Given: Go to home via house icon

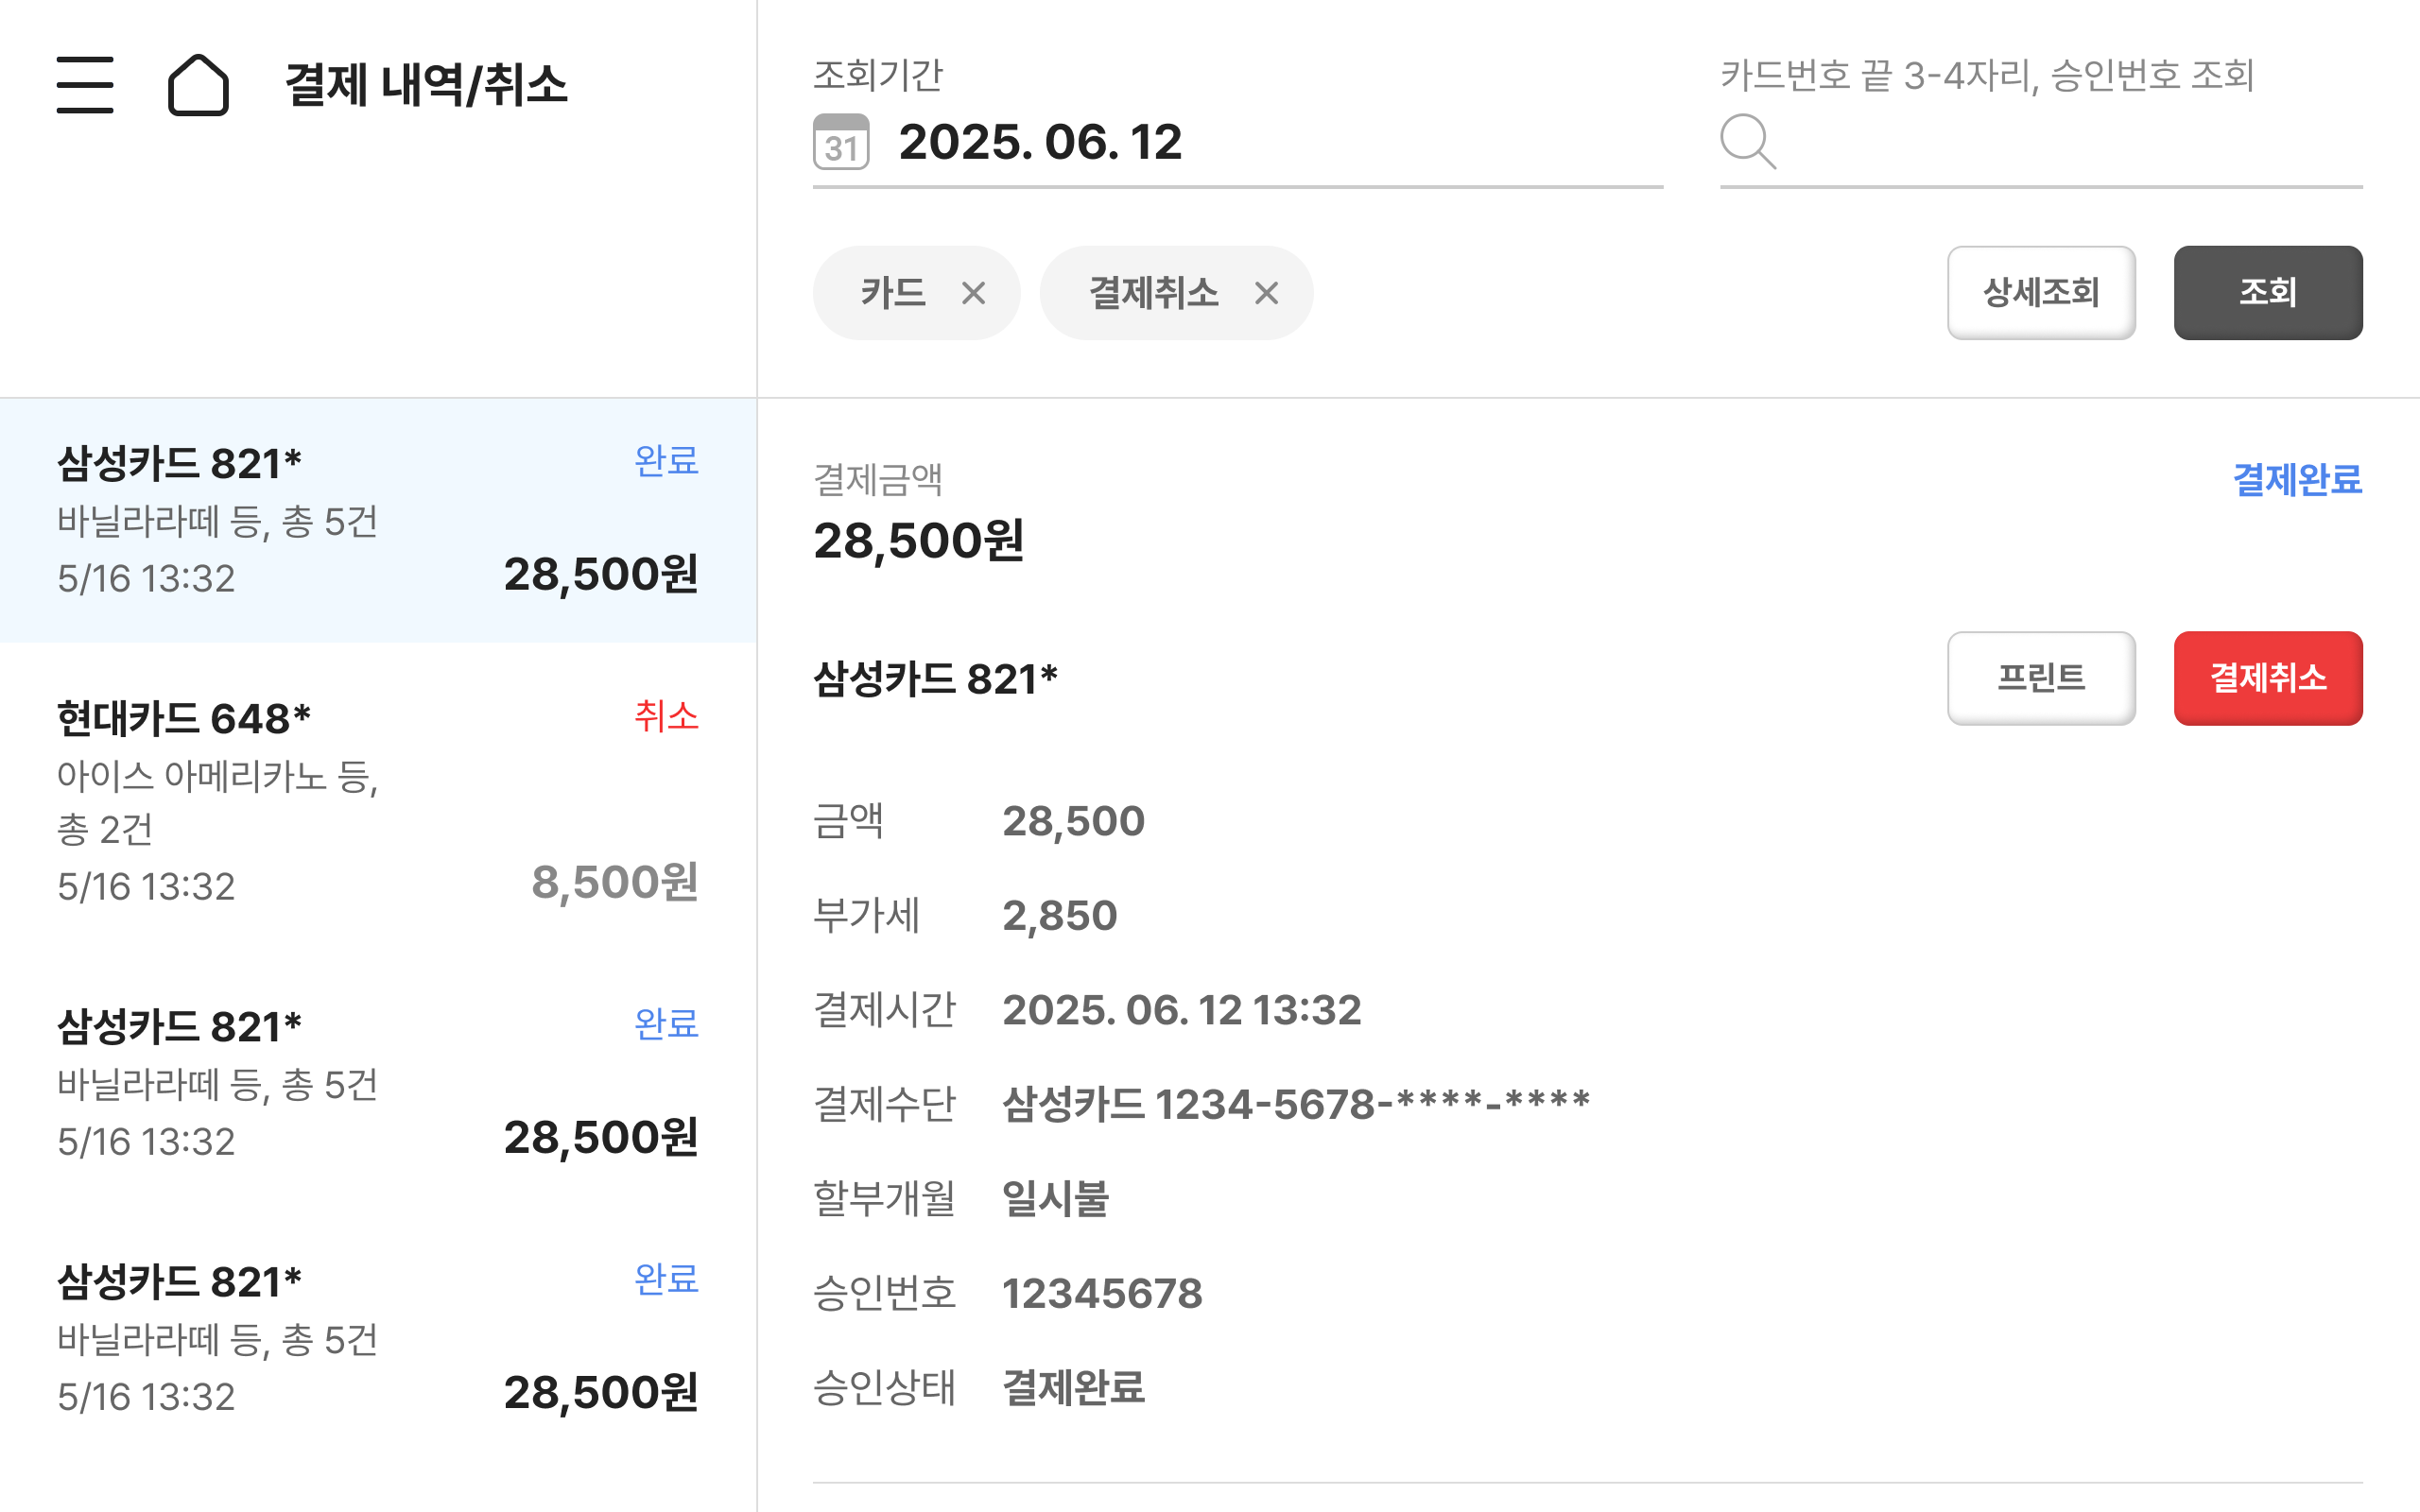Looking at the screenshot, I should pyautogui.click(x=198, y=85).
